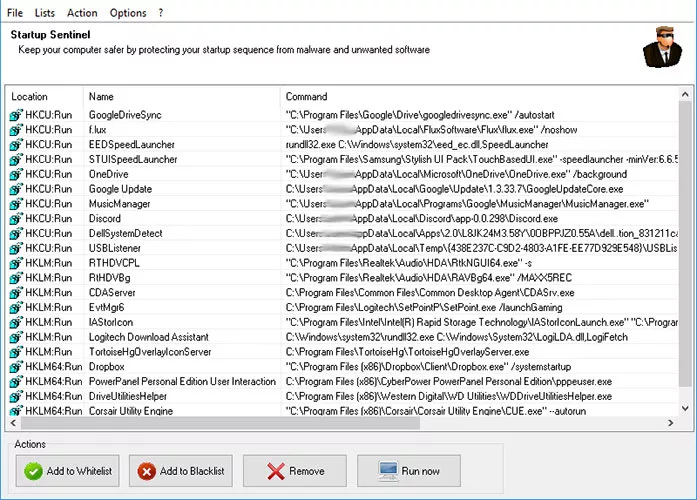The image size is (697, 500).
Task: Click the f.lux row icon
Action: (x=16, y=130)
